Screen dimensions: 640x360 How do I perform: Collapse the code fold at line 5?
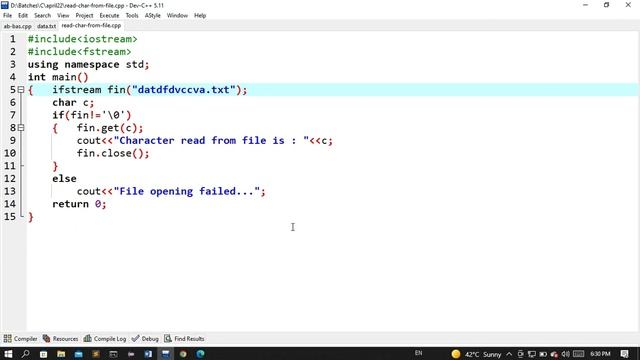click(21, 89)
